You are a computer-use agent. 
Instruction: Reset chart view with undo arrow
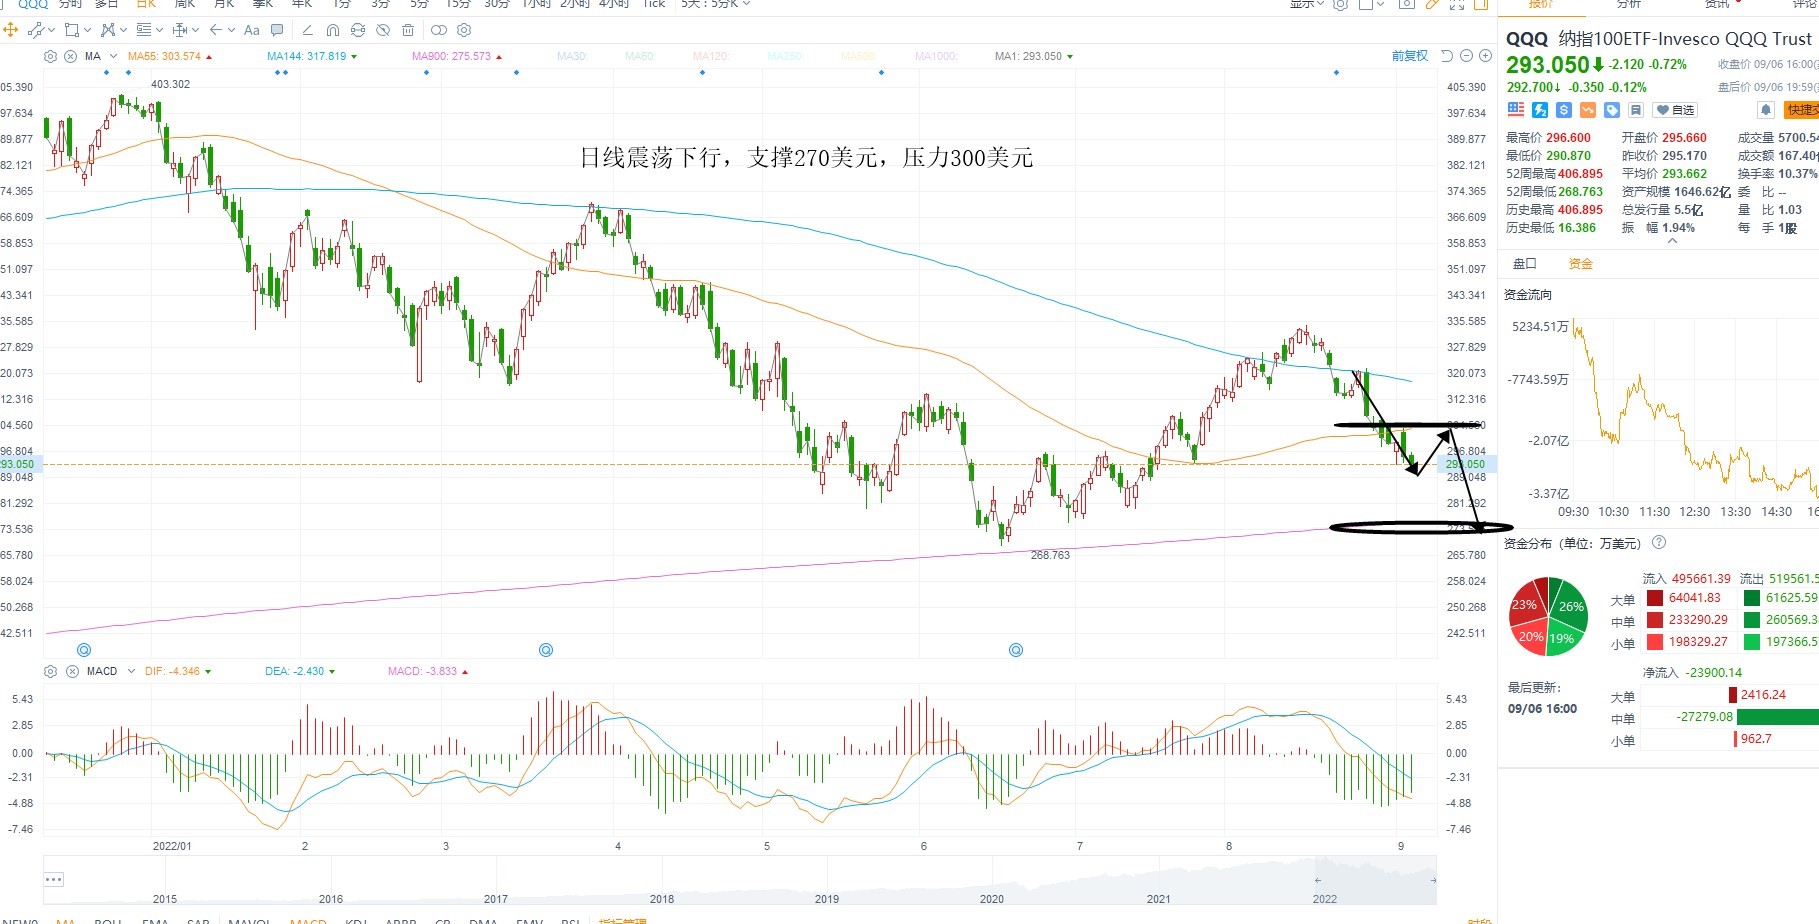[1447, 56]
